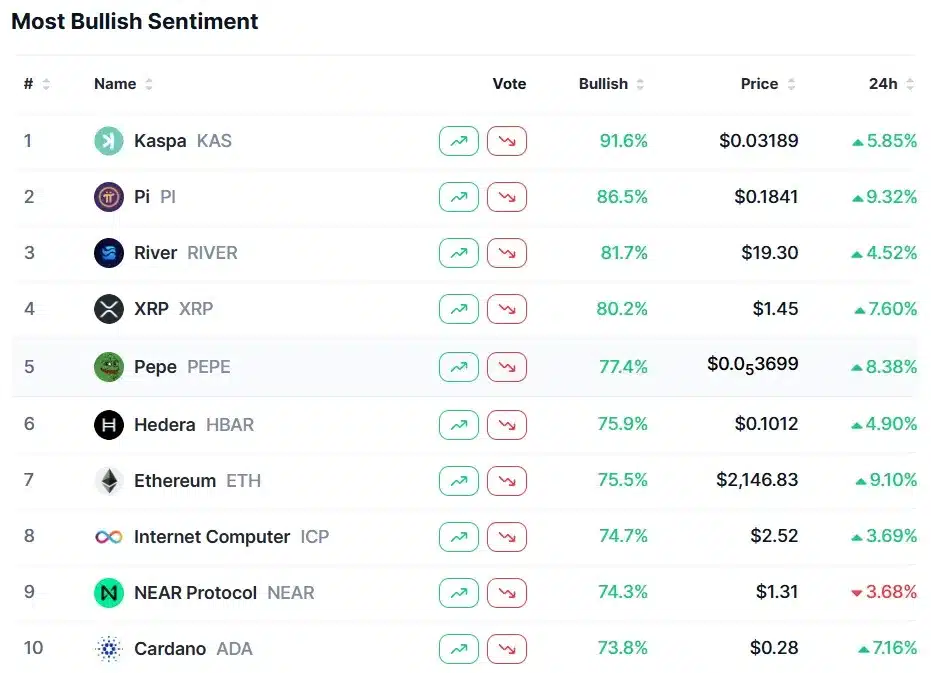
Task: Vote bearish on Cardano
Action: (x=507, y=649)
